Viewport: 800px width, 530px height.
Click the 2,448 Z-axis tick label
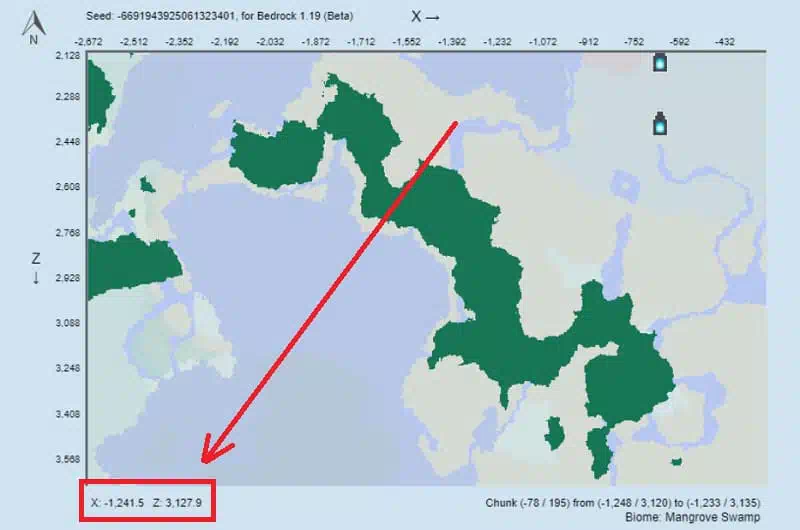pyautogui.click(x=68, y=141)
